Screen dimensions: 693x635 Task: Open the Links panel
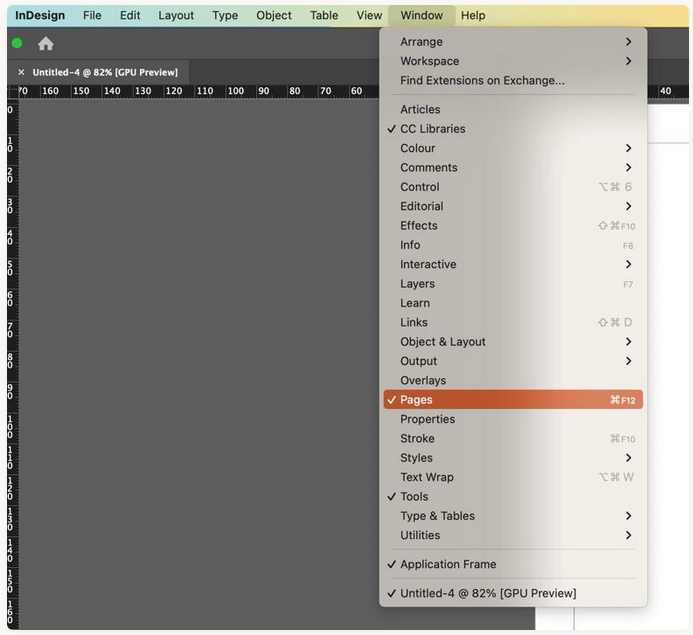[513, 322]
